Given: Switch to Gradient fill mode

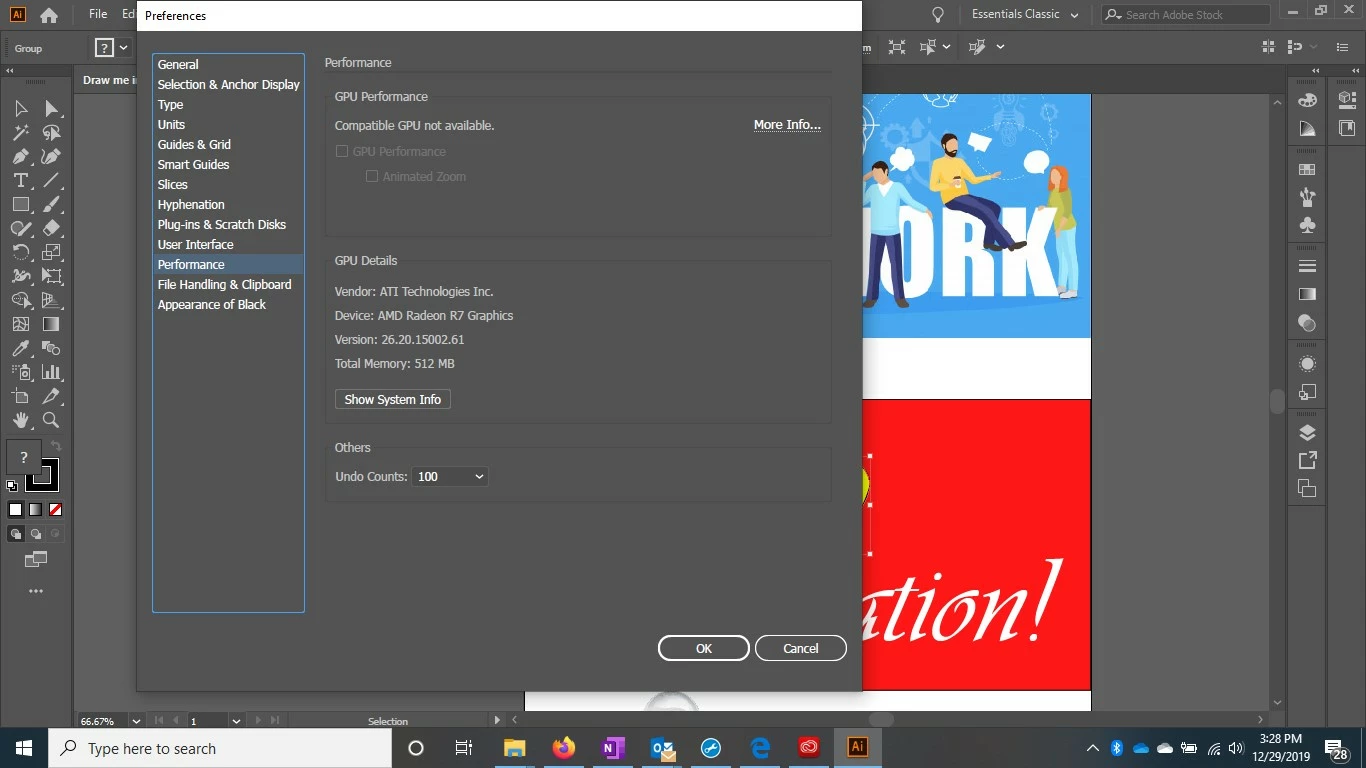Looking at the screenshot, I should pos(36,510).
